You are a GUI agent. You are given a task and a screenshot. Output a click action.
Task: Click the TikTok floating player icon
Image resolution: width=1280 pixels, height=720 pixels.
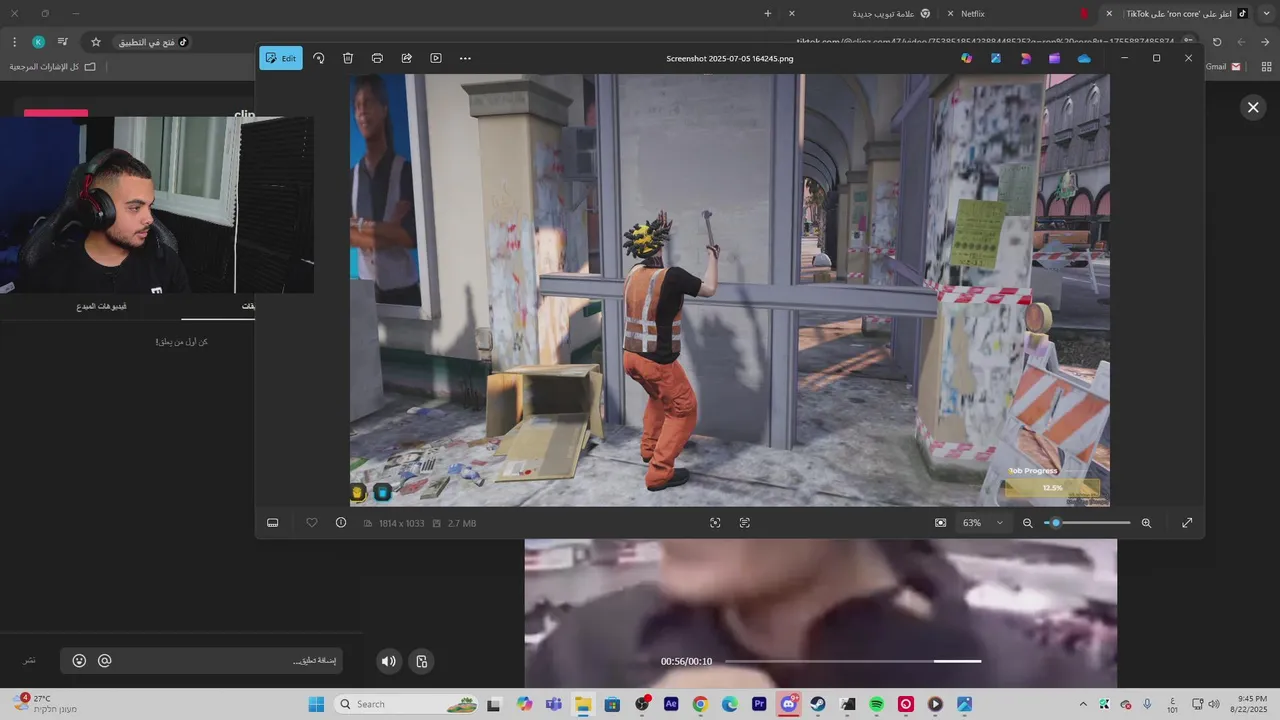coord(422,661)
